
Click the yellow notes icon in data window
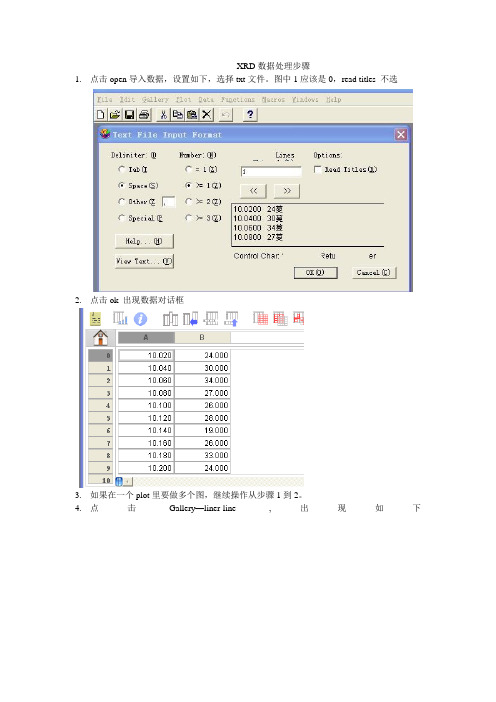pyautogui.click(x=95, y=318)
